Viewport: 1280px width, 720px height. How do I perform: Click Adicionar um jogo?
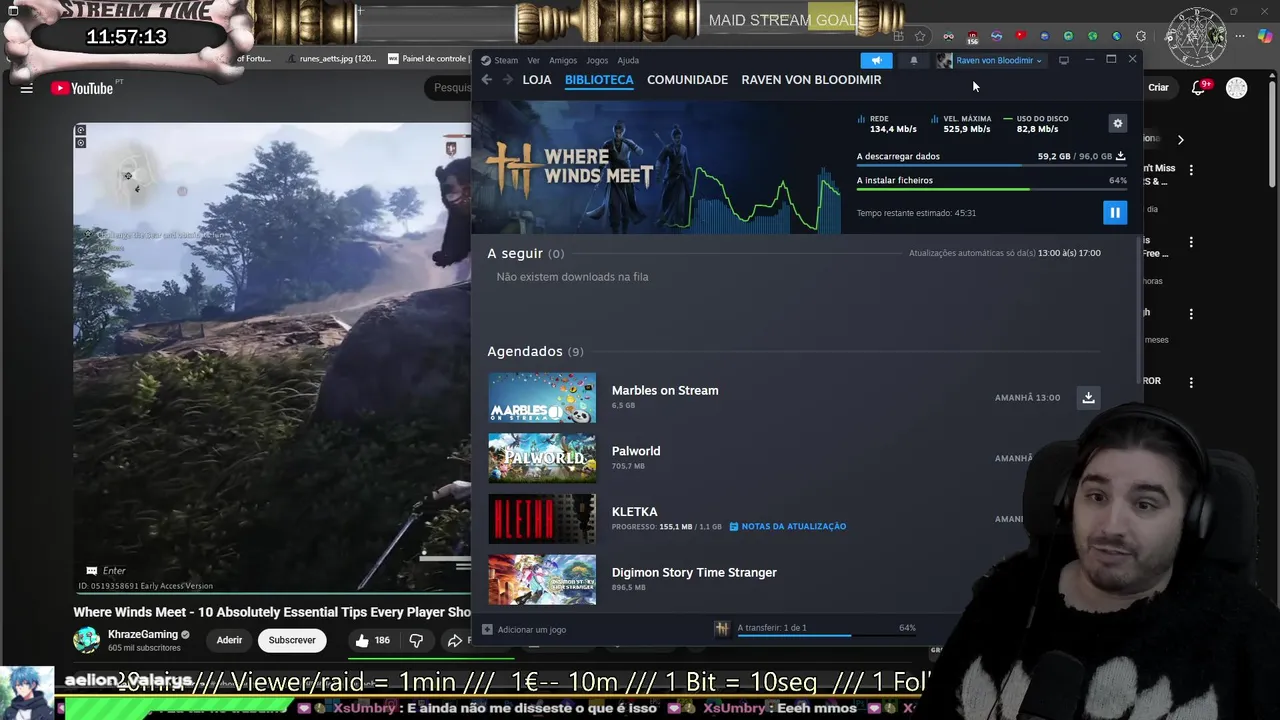[524, 629]
